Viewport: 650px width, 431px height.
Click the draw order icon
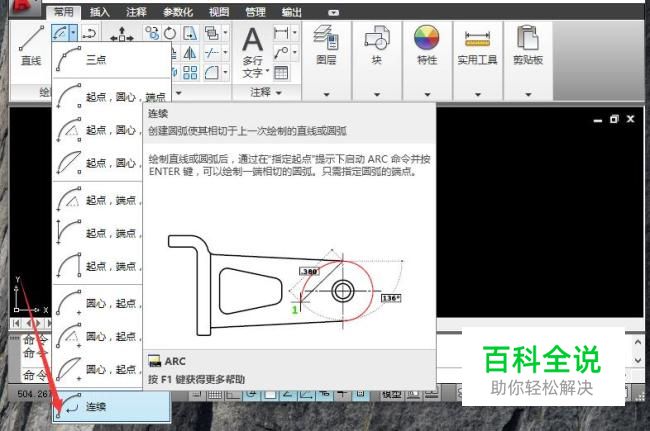tap(212, 33)
